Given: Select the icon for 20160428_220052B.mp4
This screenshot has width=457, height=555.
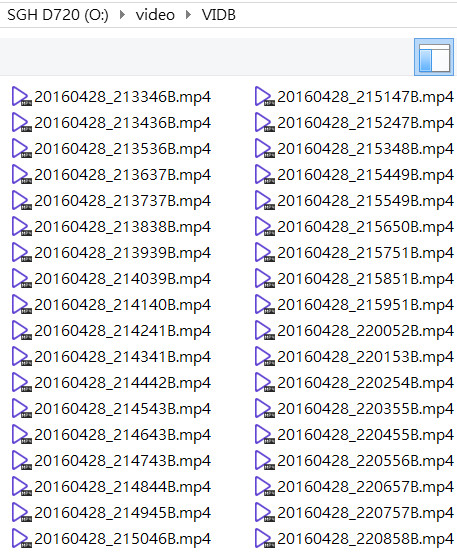Looking at the screenshot, I should (x=264, y=331).
